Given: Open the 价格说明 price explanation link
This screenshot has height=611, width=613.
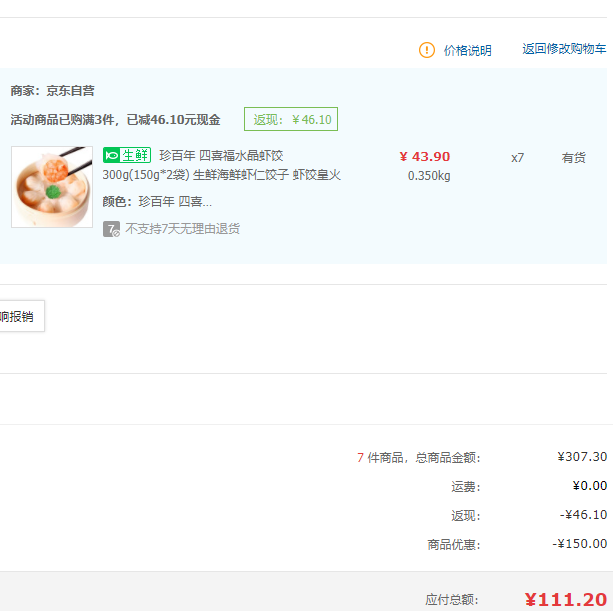Looking at the screenshot, I should (x=467, y=50).
